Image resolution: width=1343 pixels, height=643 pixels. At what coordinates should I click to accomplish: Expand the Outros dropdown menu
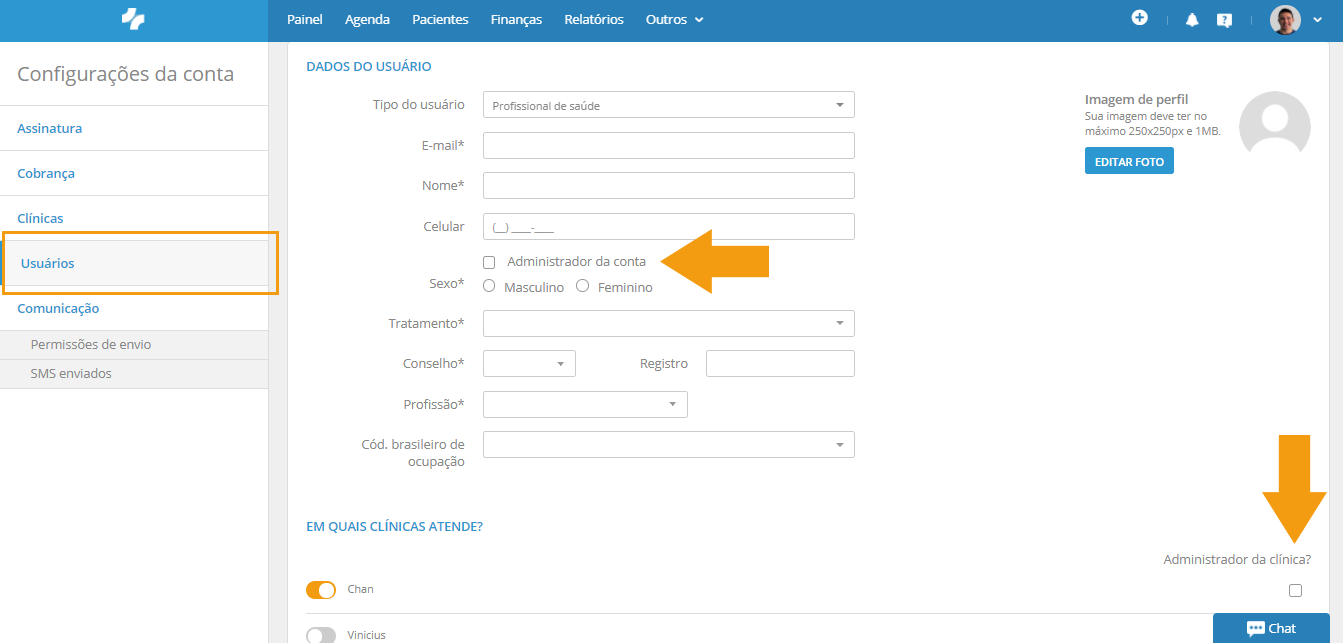tap(674, 19)
